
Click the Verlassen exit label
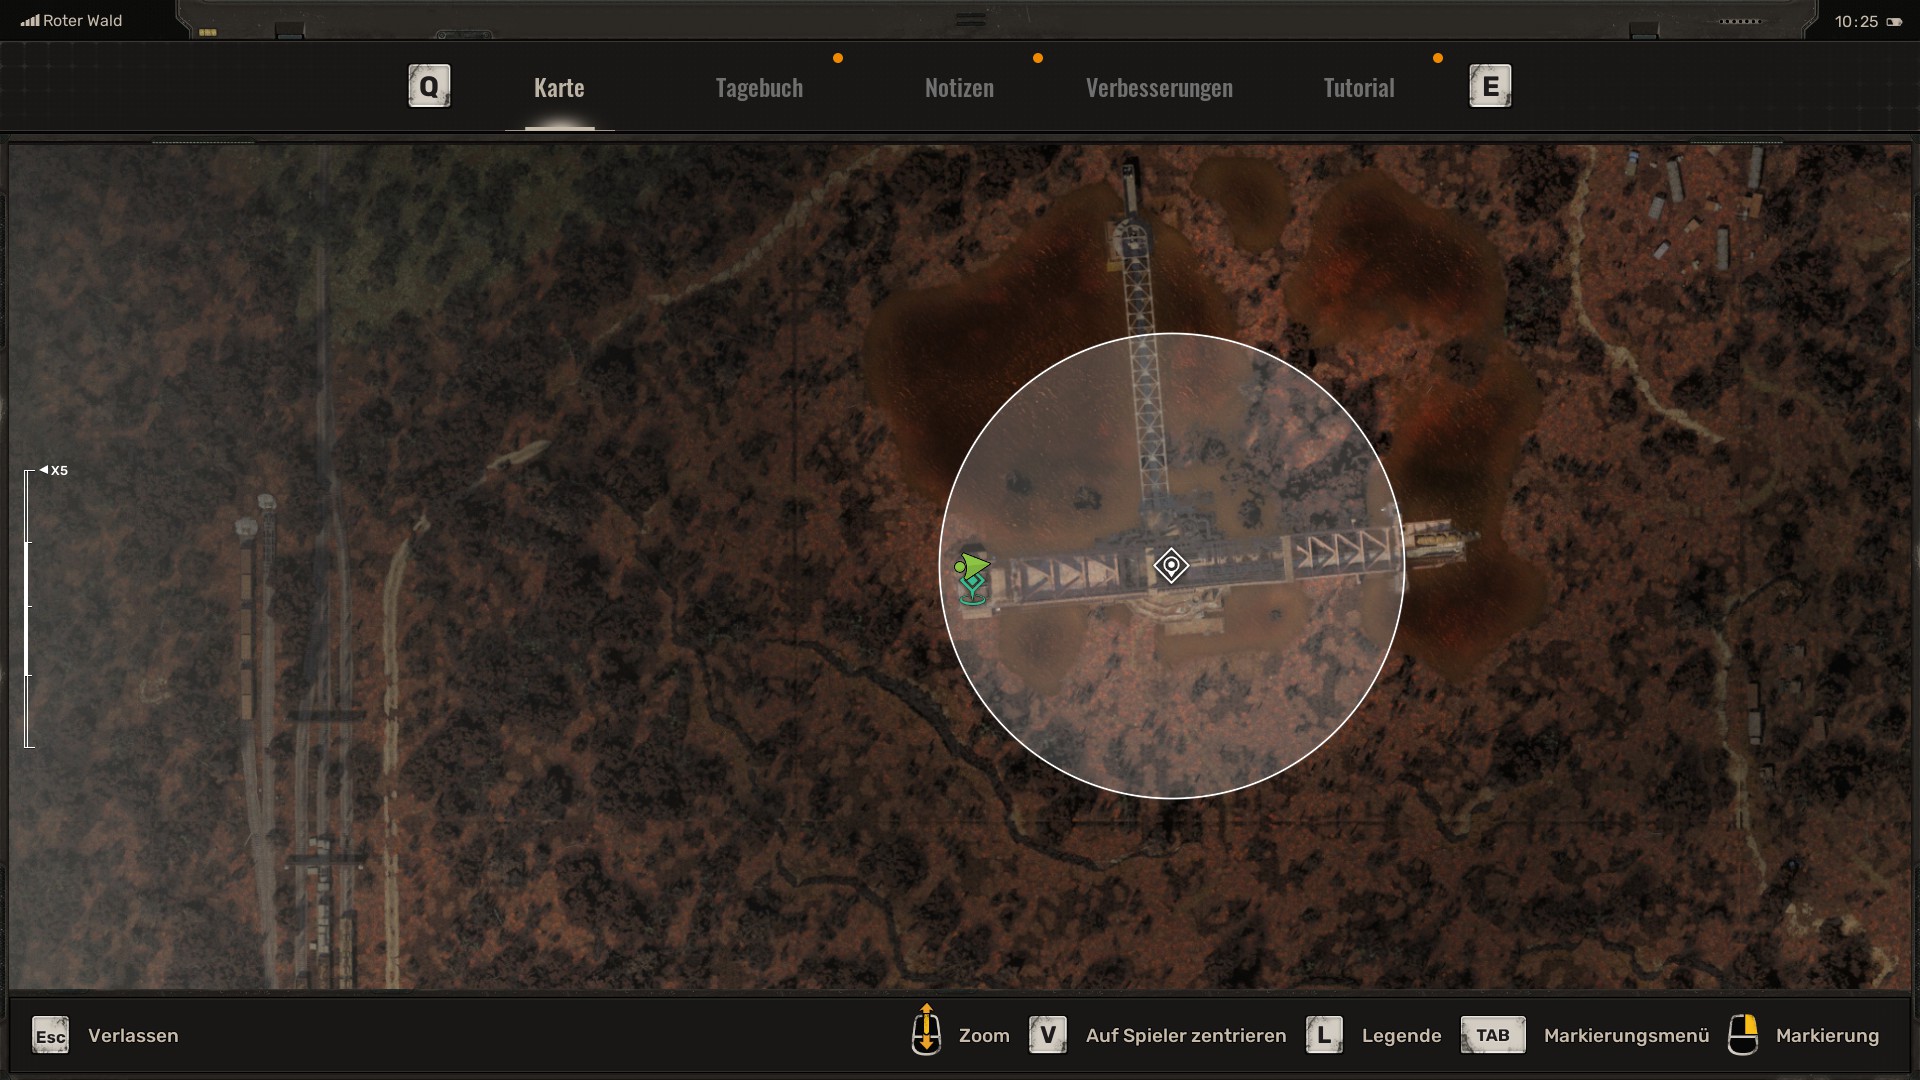(133, 1036)
